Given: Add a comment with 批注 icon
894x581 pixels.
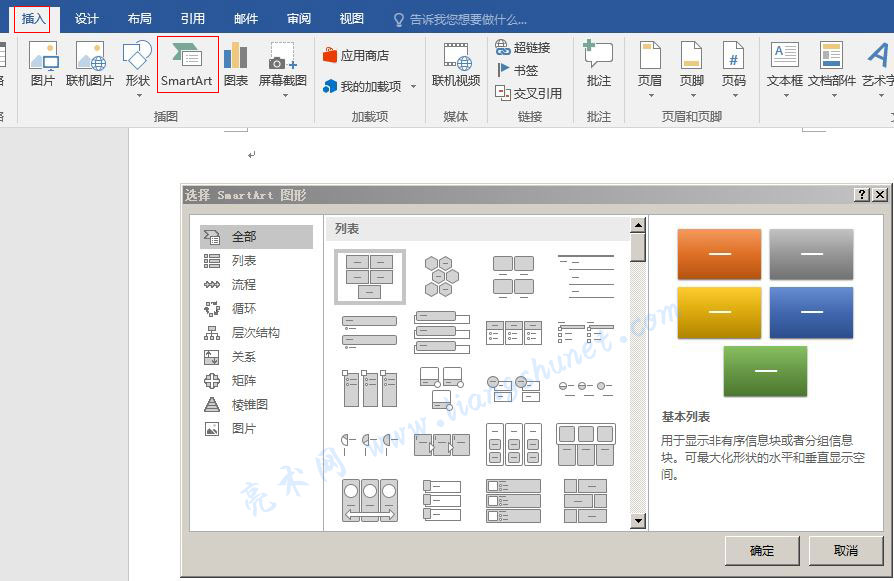Looking at the screenshot, I should pyautogui.click(x=599, y=64).
